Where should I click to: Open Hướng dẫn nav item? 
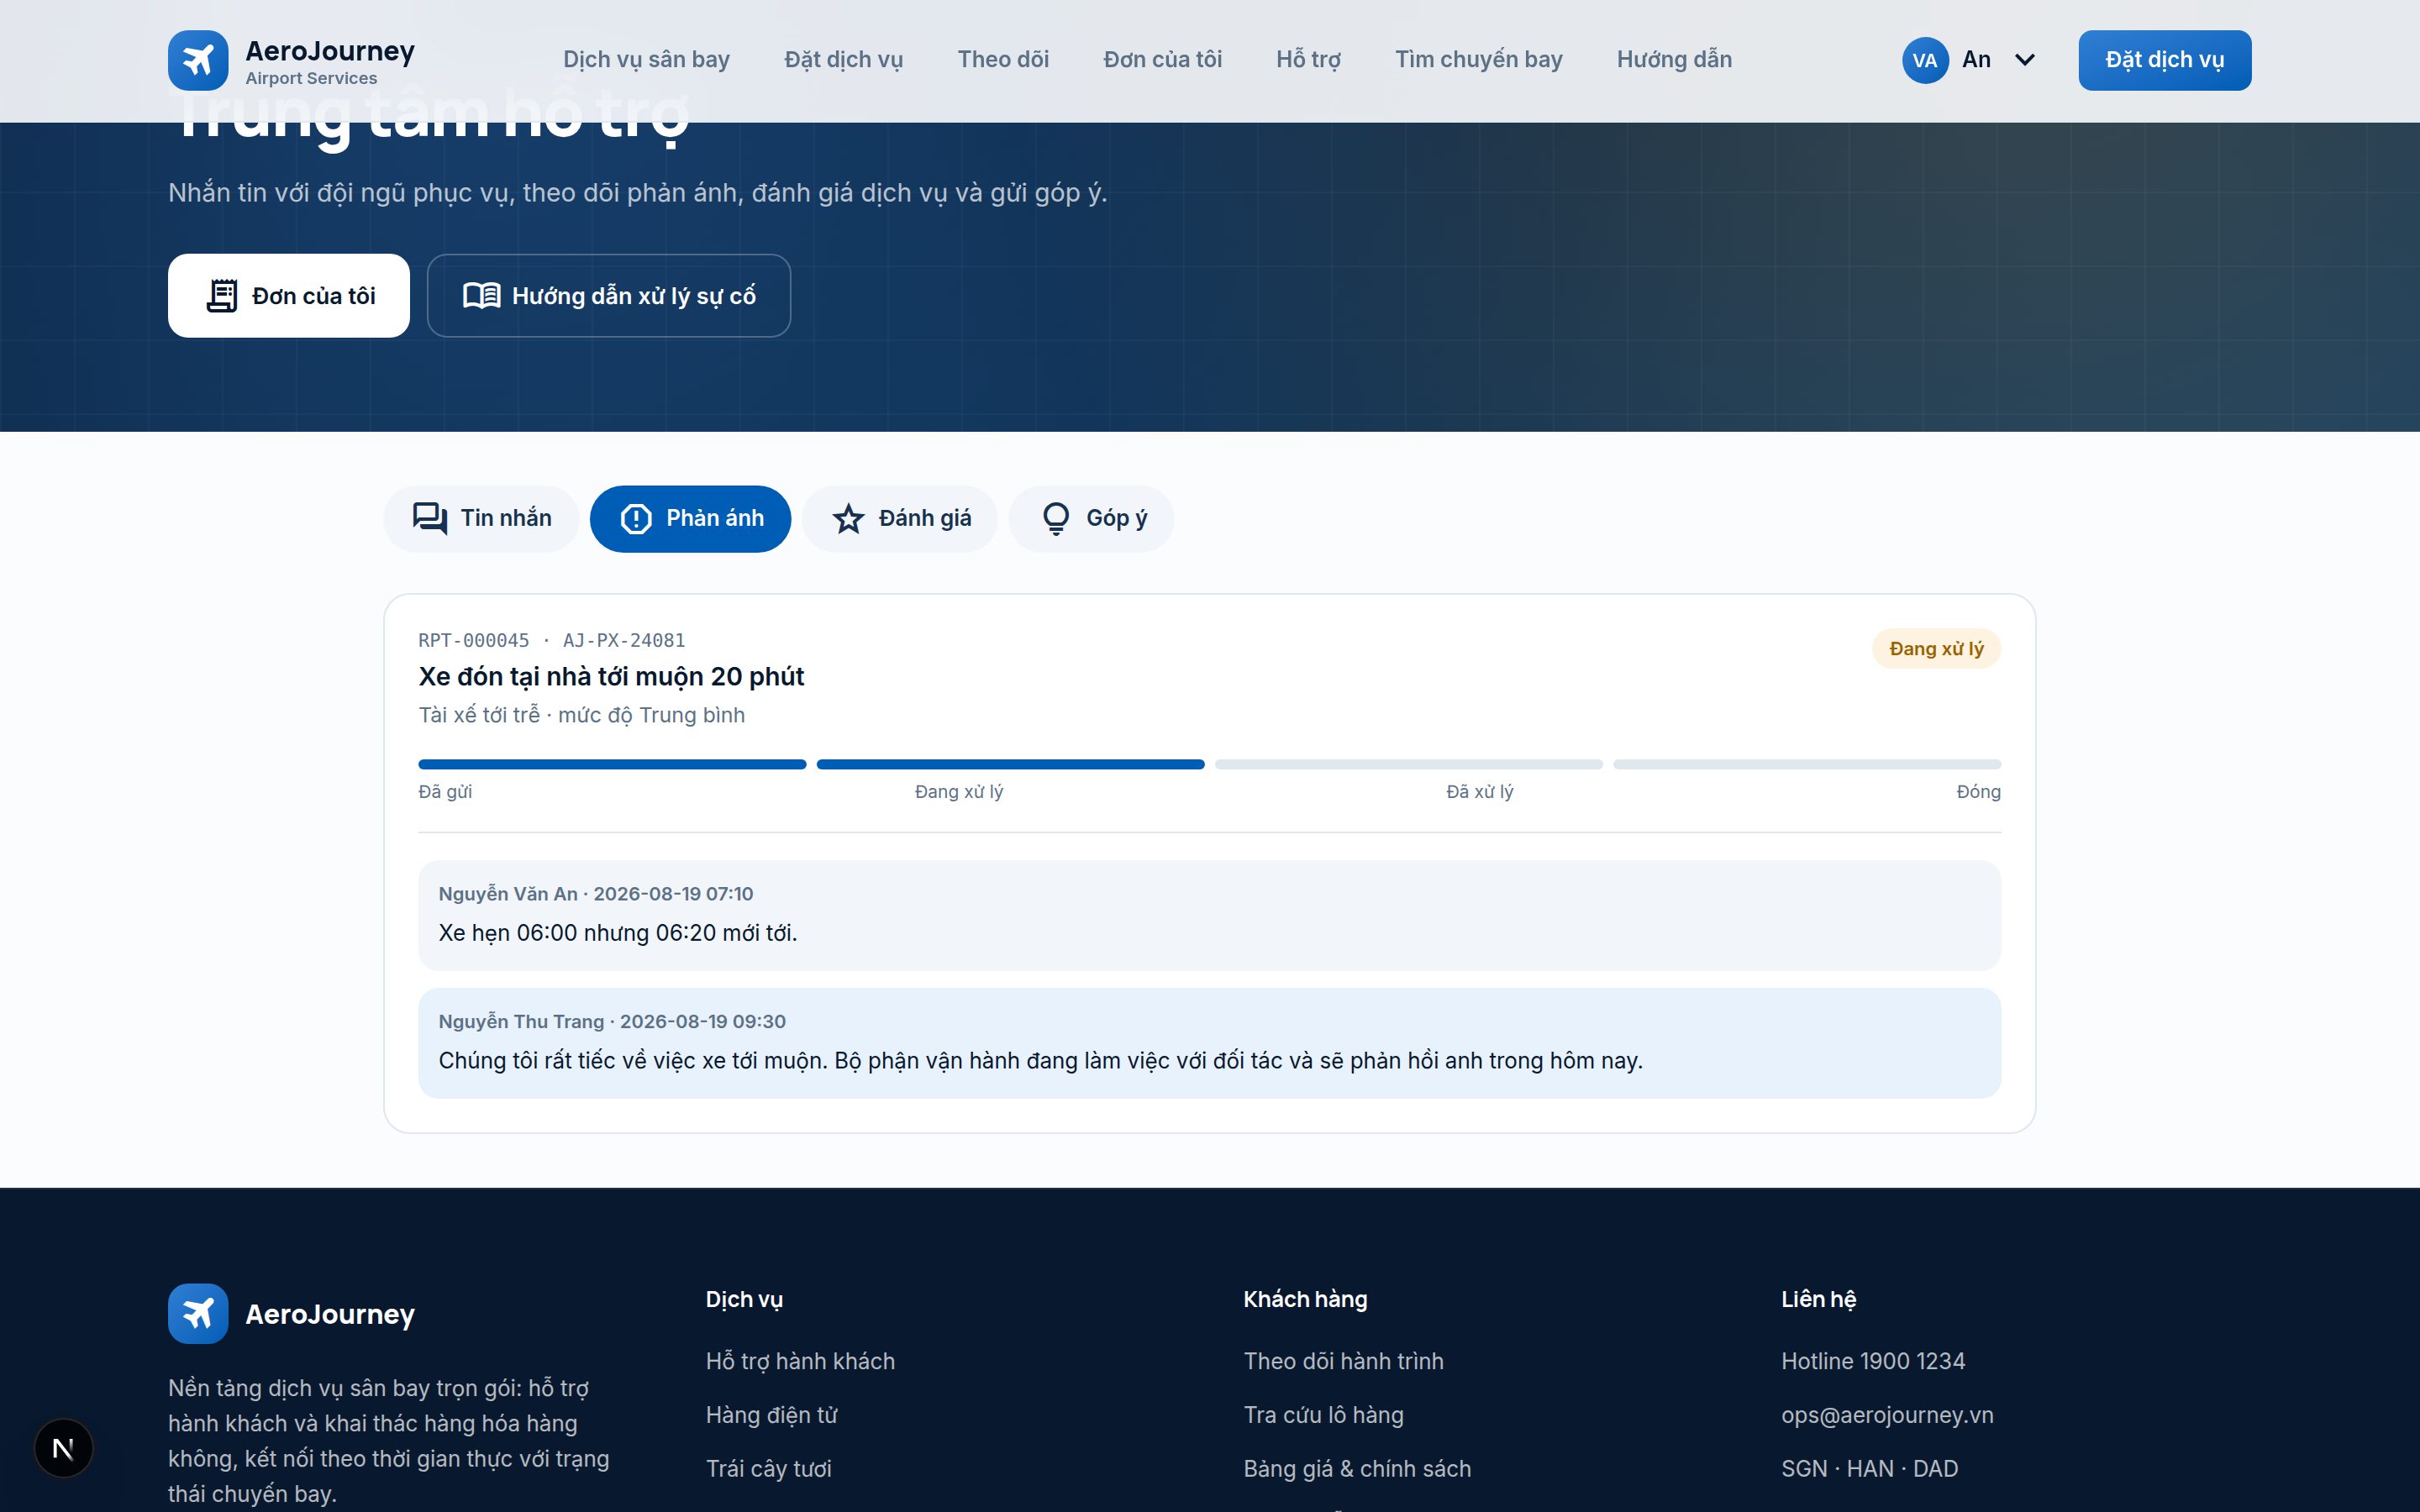pos(1674,60)
